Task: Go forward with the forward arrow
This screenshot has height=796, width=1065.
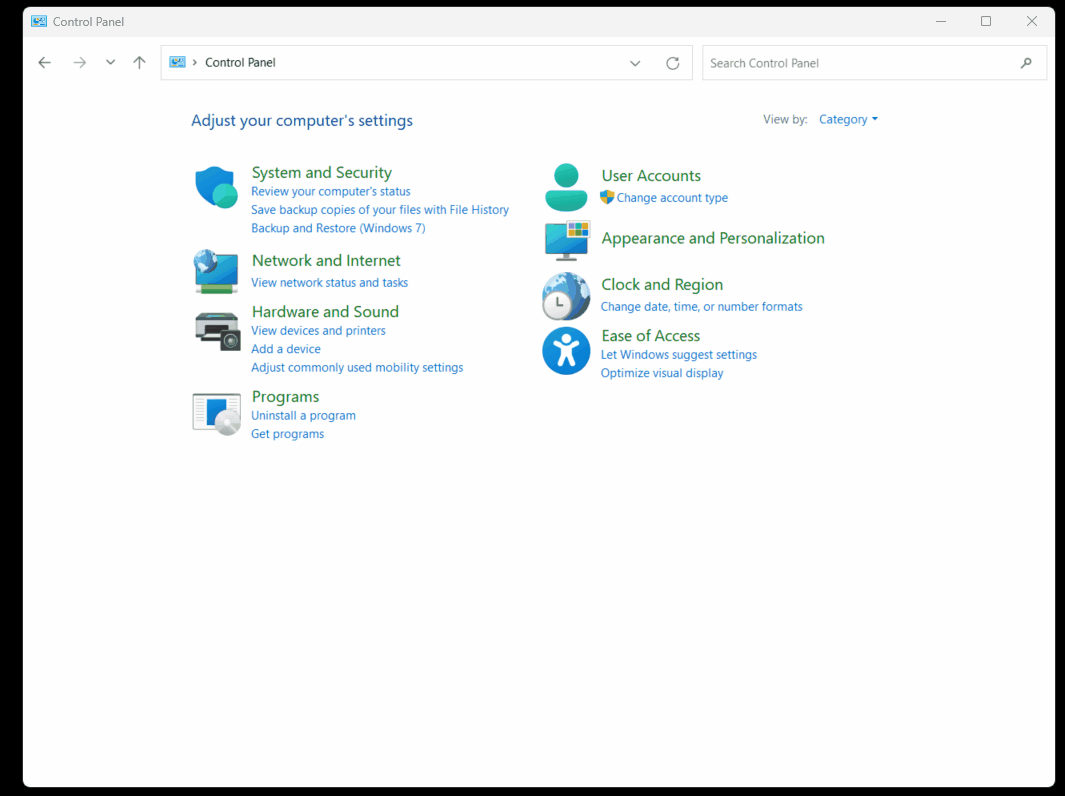Action: point(79,62)
